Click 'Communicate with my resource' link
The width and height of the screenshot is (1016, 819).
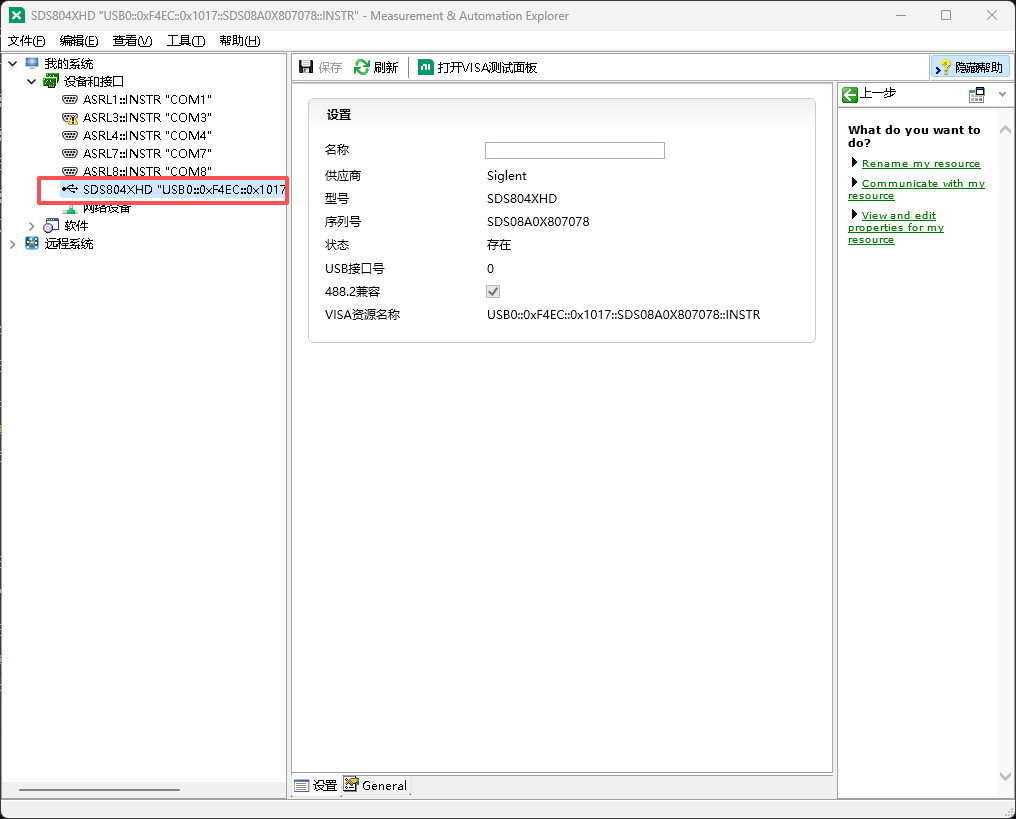[916, 189]
